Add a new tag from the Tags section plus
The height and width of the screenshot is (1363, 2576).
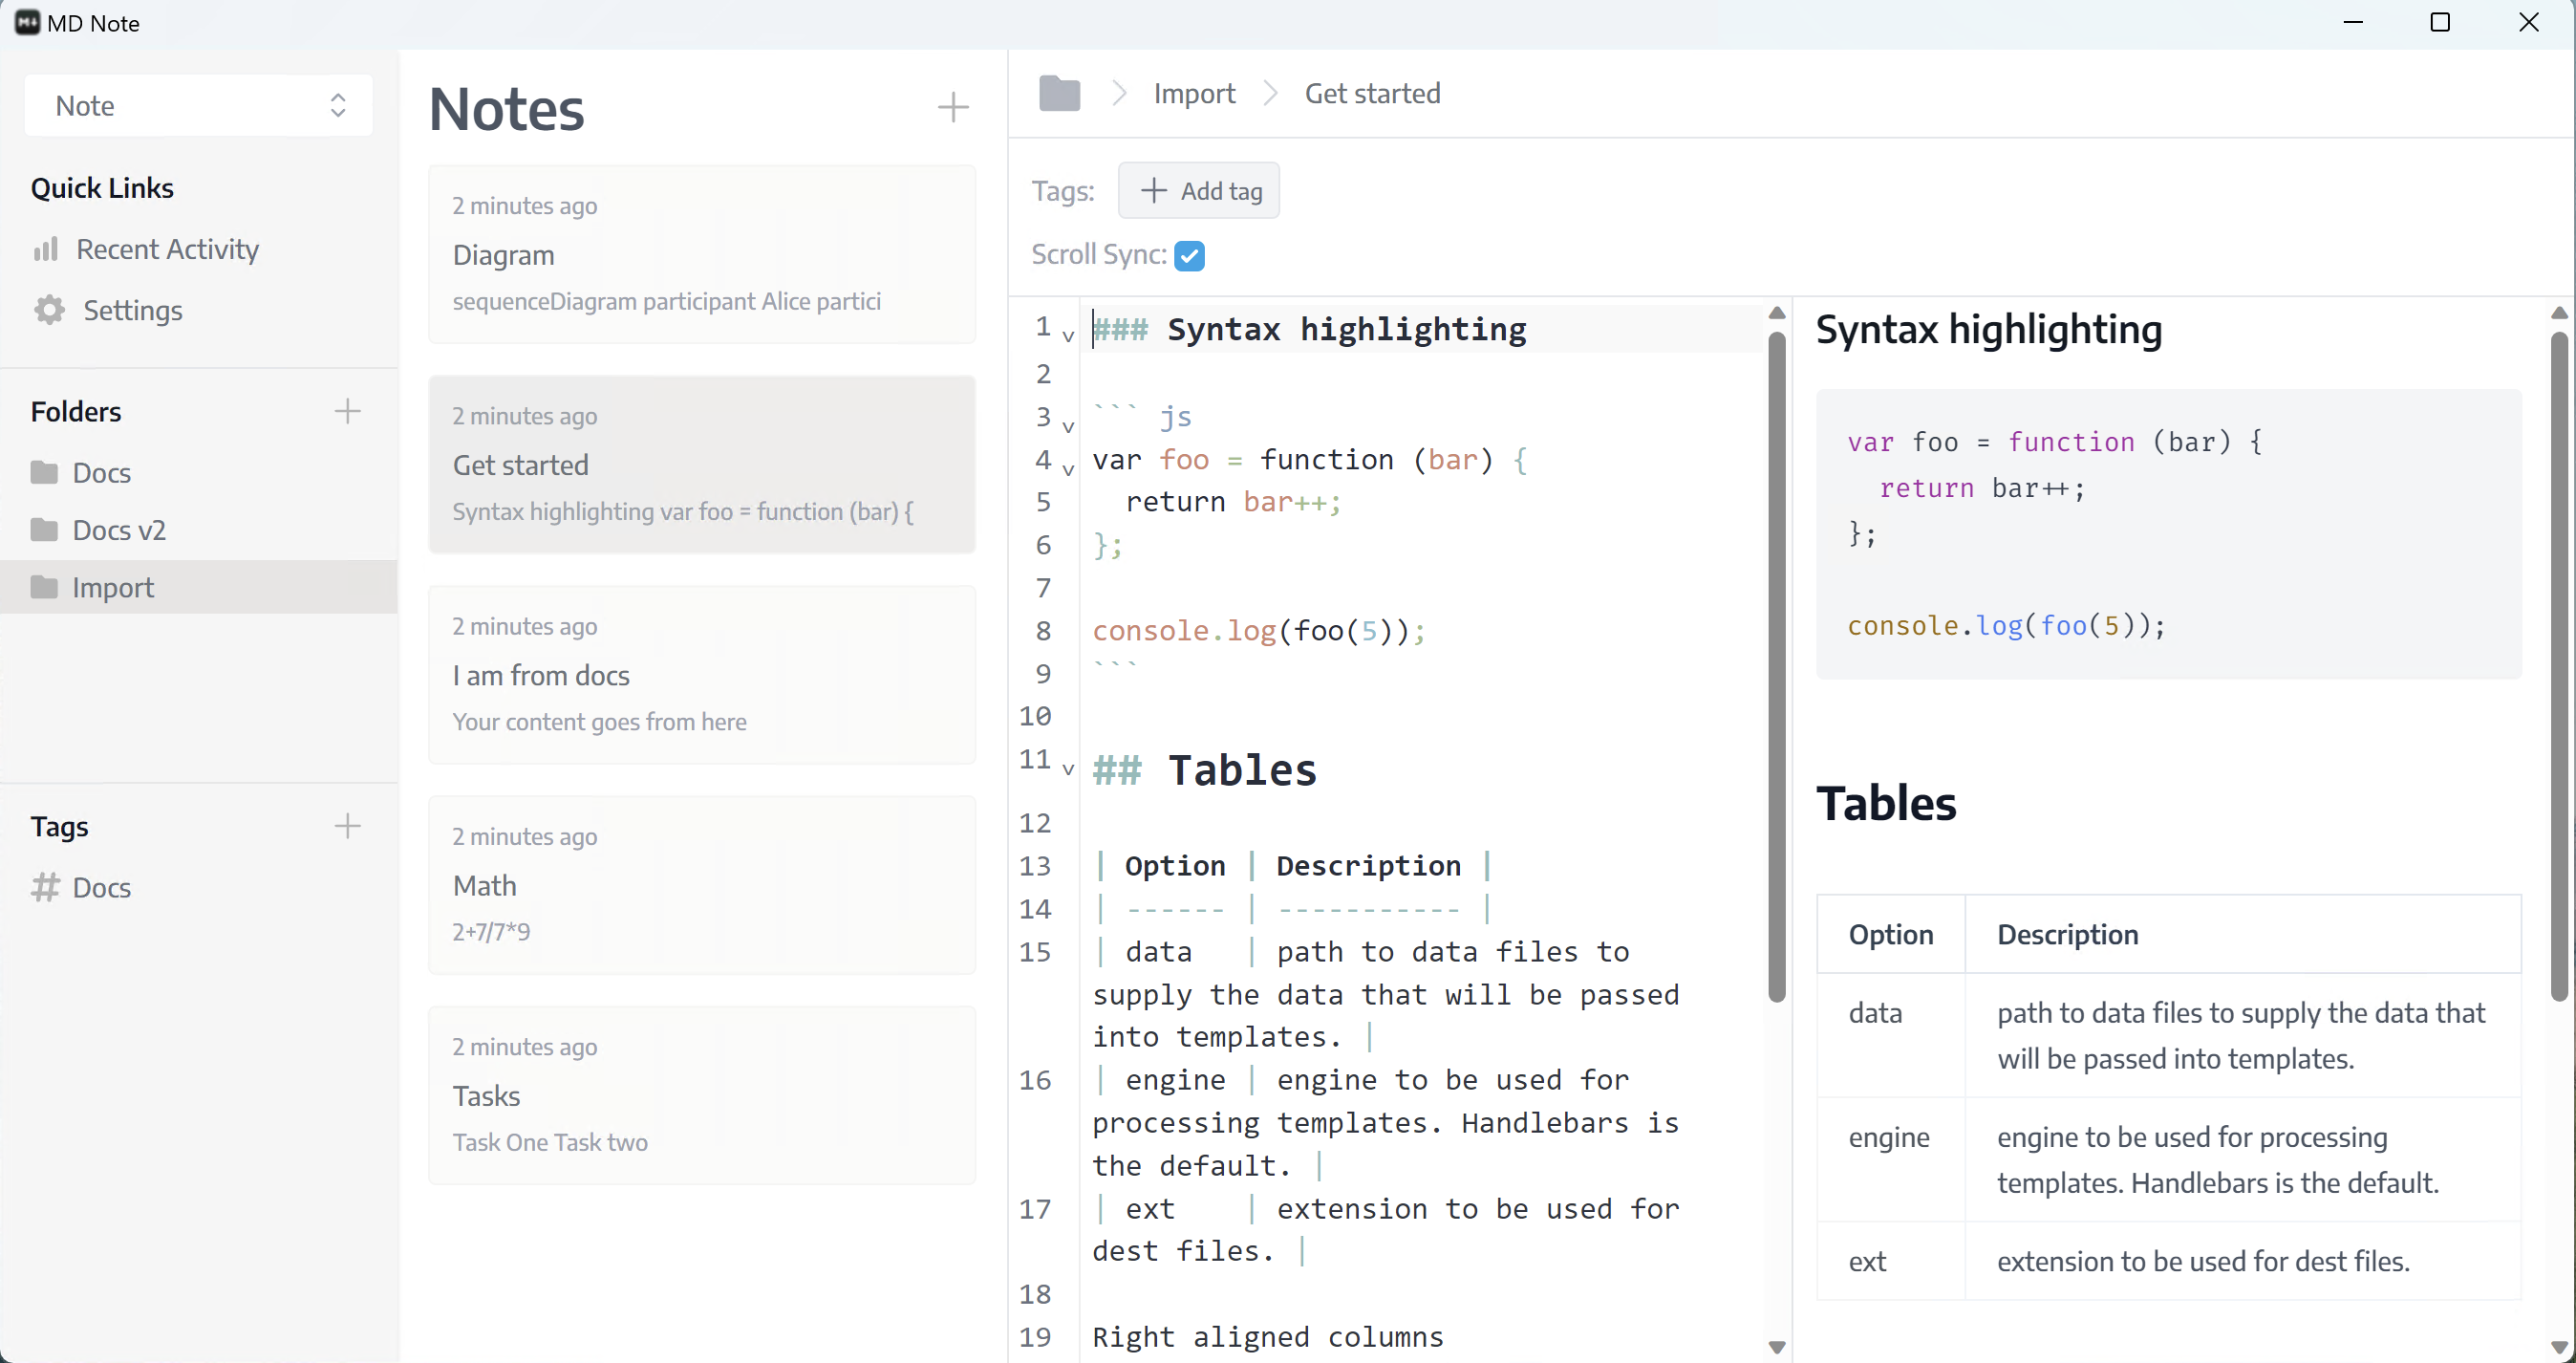click(x=347, y=826)
